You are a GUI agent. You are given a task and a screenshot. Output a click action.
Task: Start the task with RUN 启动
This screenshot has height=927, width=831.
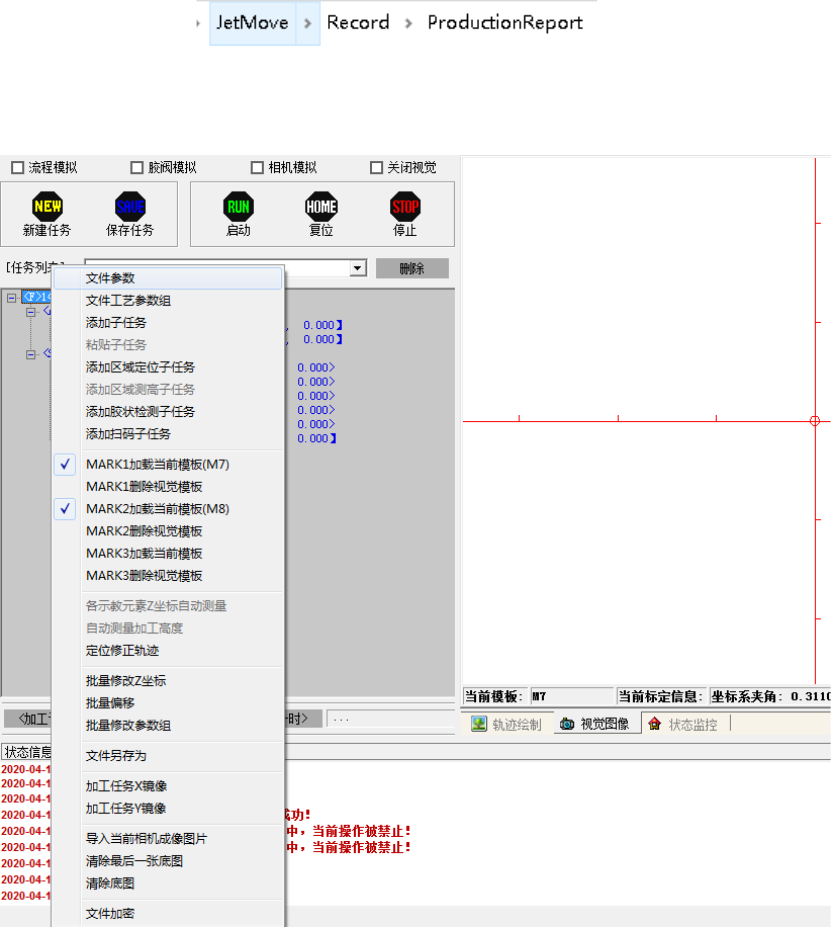238,206
